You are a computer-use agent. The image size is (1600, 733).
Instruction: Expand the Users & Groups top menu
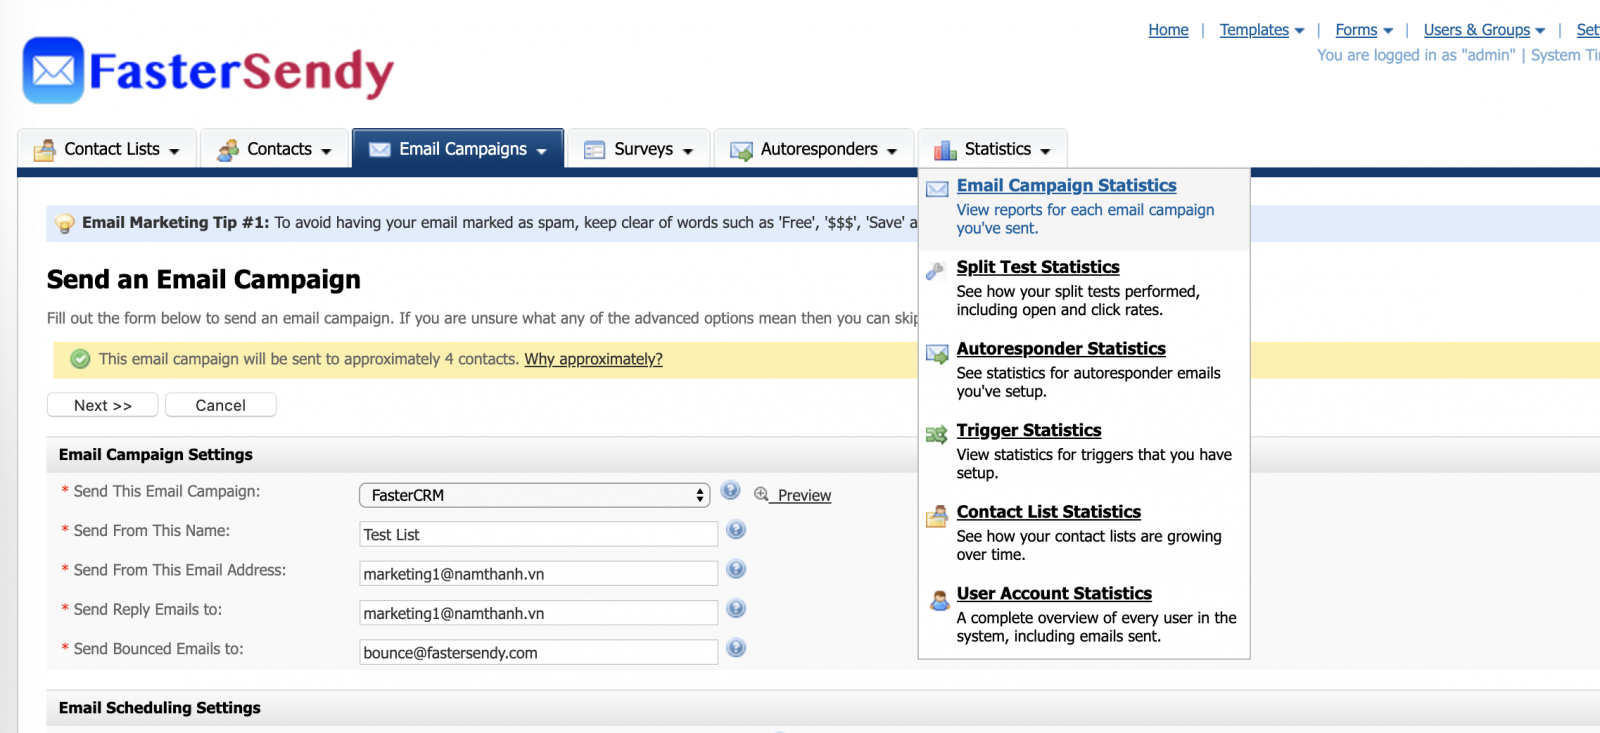pyautogui.click(x=1484, y=30)
